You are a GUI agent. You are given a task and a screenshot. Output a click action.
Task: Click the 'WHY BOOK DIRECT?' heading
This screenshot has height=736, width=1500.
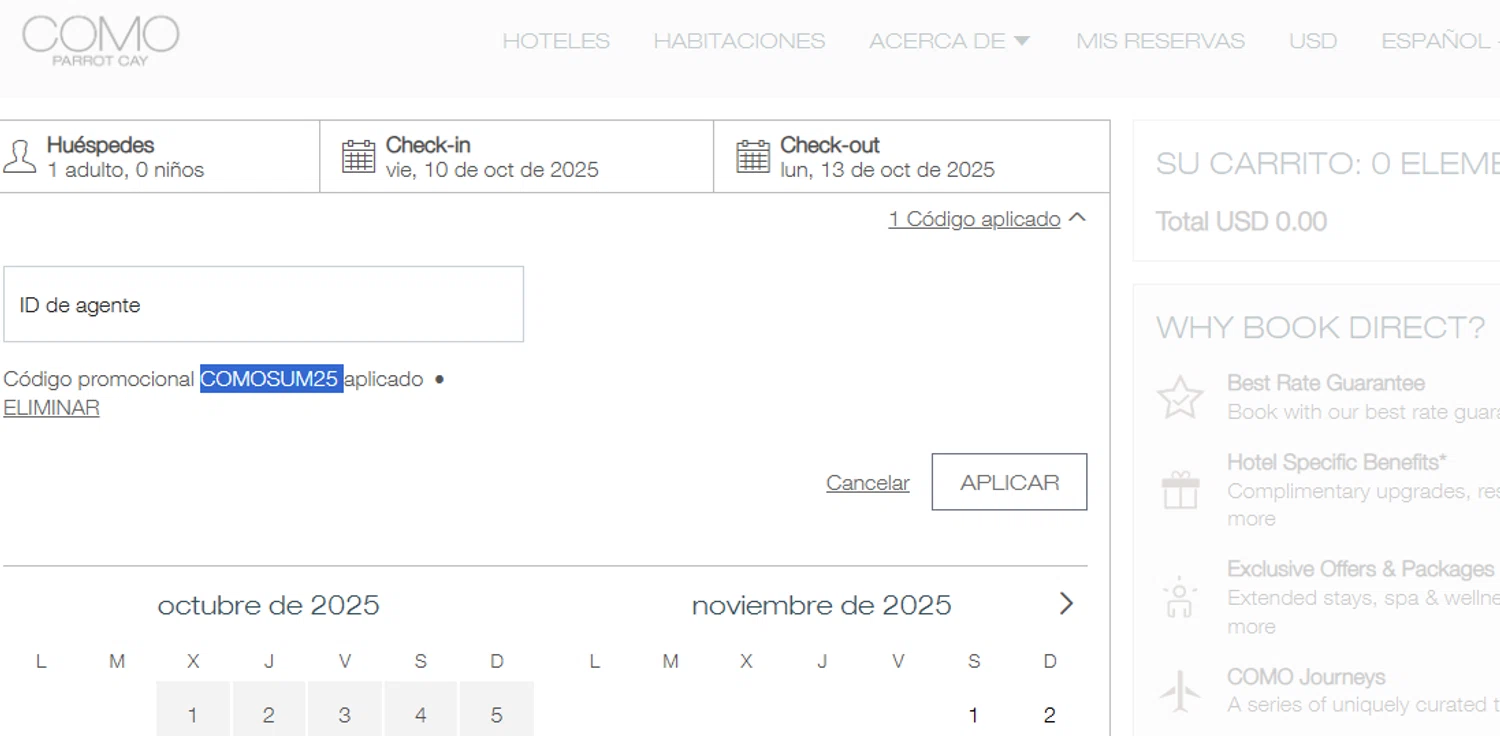click(1321, 327)
